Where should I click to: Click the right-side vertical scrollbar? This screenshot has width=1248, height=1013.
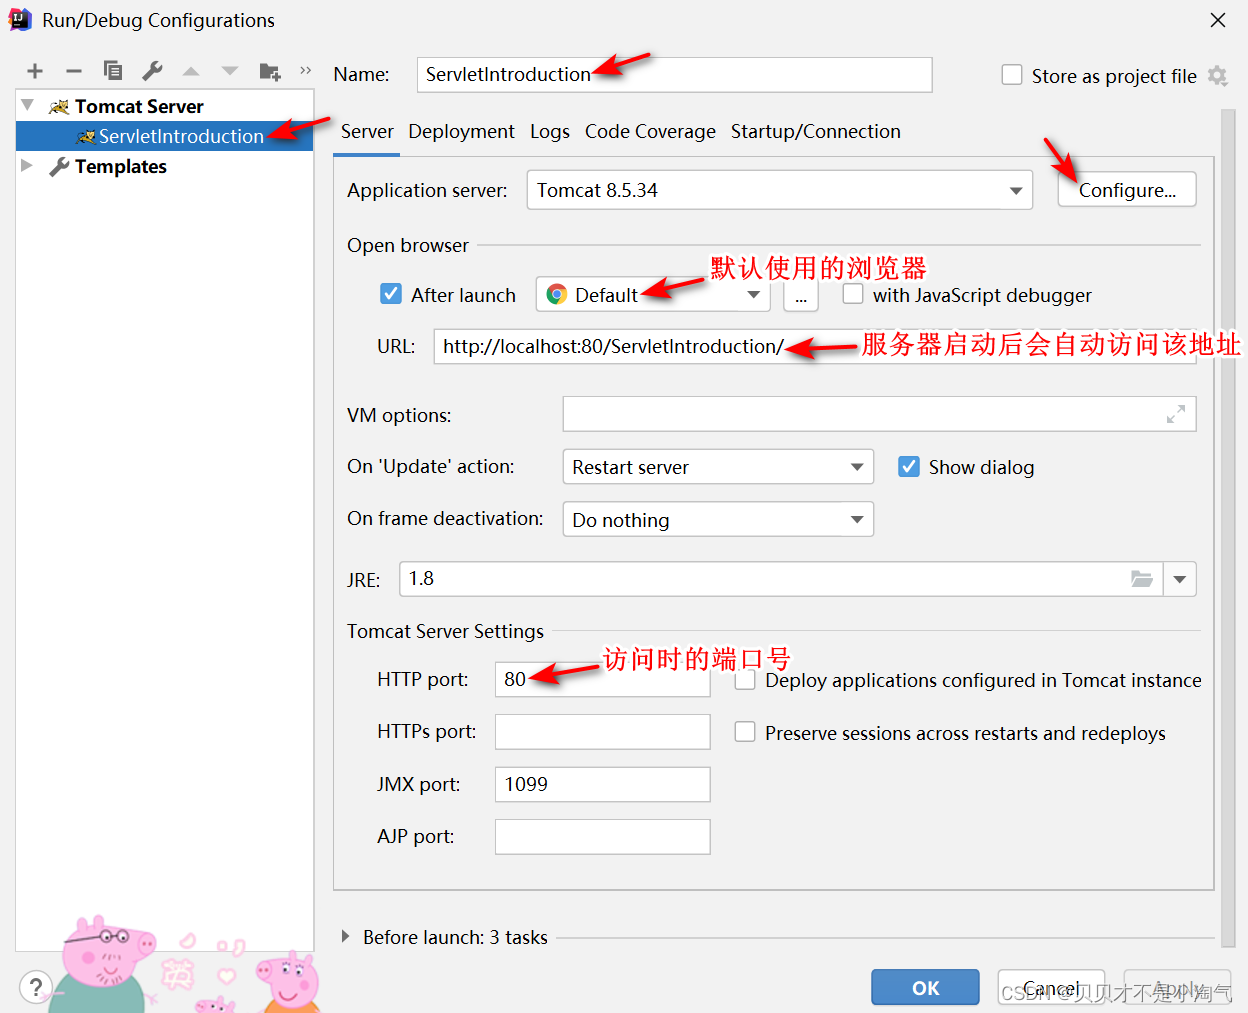click(1228, 528)
